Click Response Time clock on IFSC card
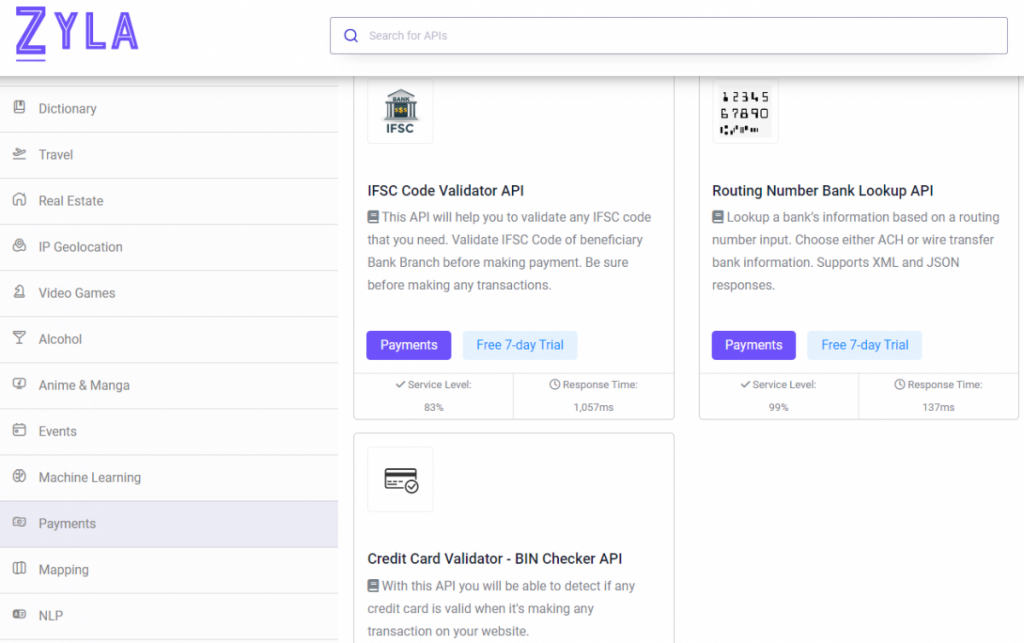 point(554,384)
